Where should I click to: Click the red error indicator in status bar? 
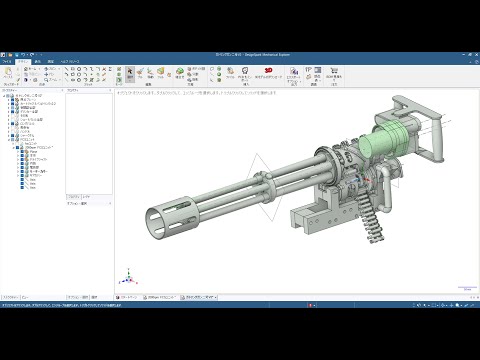click(310, 305)
